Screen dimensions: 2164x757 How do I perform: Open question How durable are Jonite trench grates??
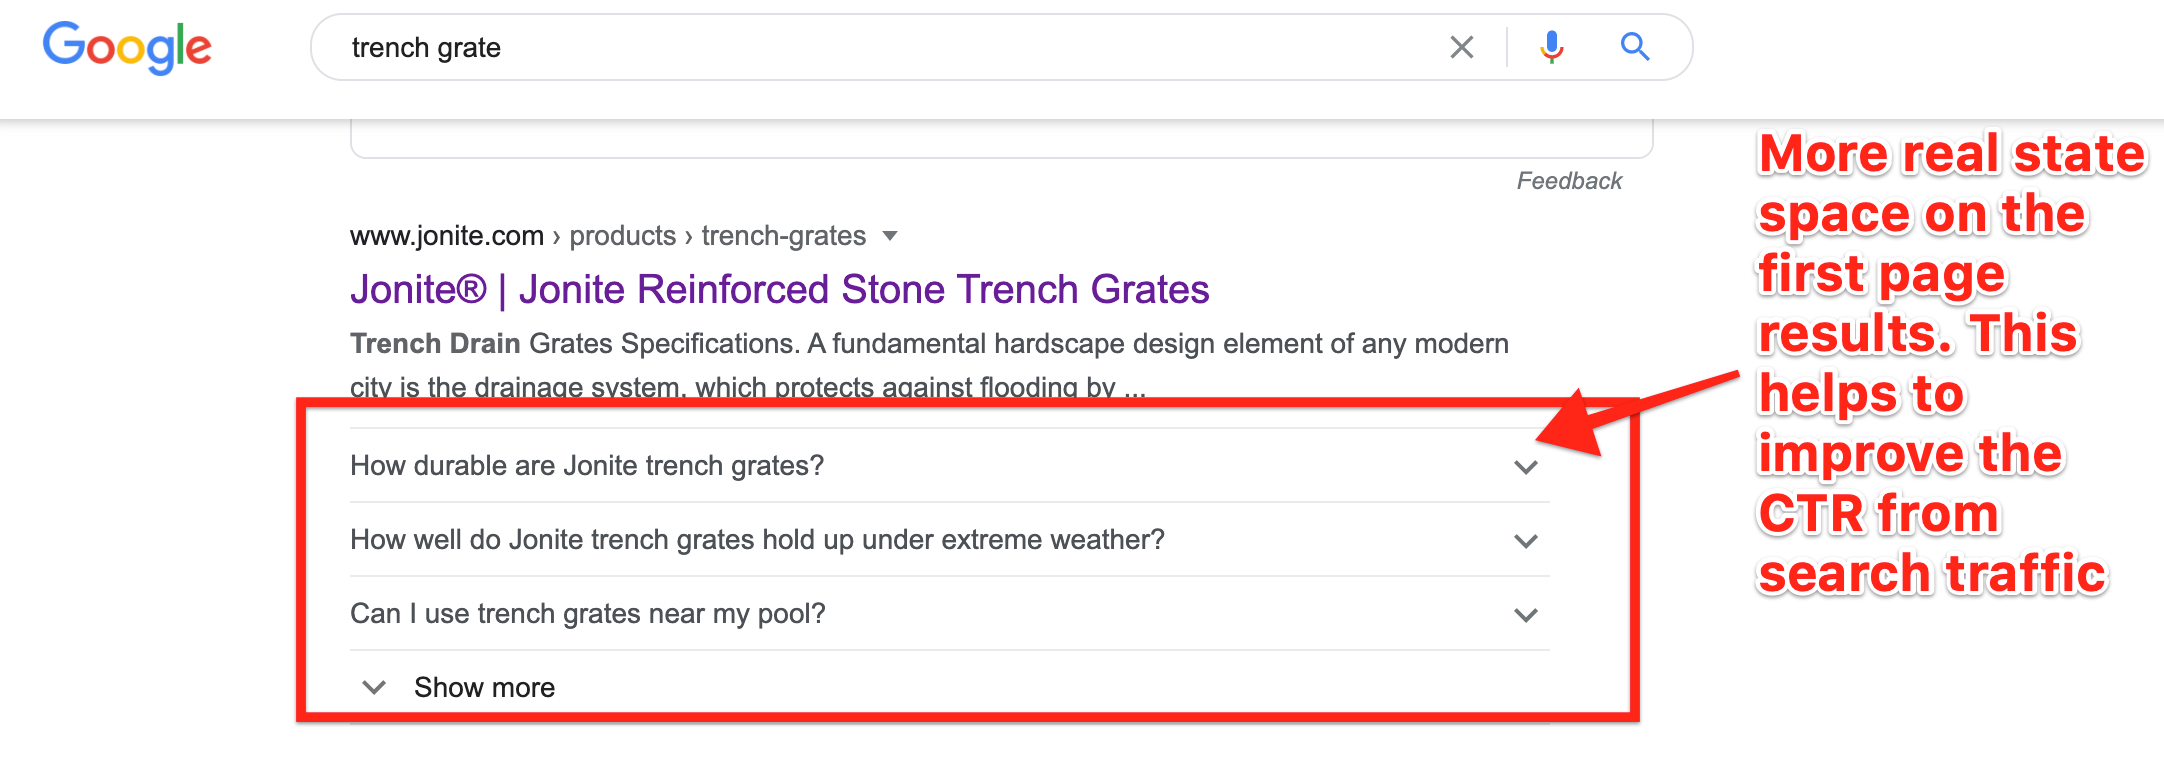(x=587, y=466)
